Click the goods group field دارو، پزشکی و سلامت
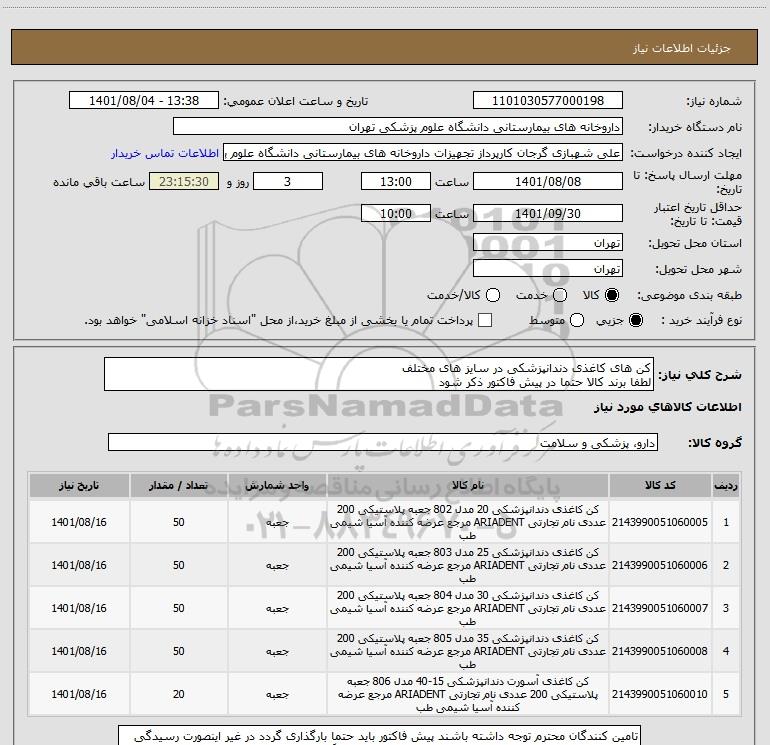This screenshot has width=770, height=745. [383, 442]
